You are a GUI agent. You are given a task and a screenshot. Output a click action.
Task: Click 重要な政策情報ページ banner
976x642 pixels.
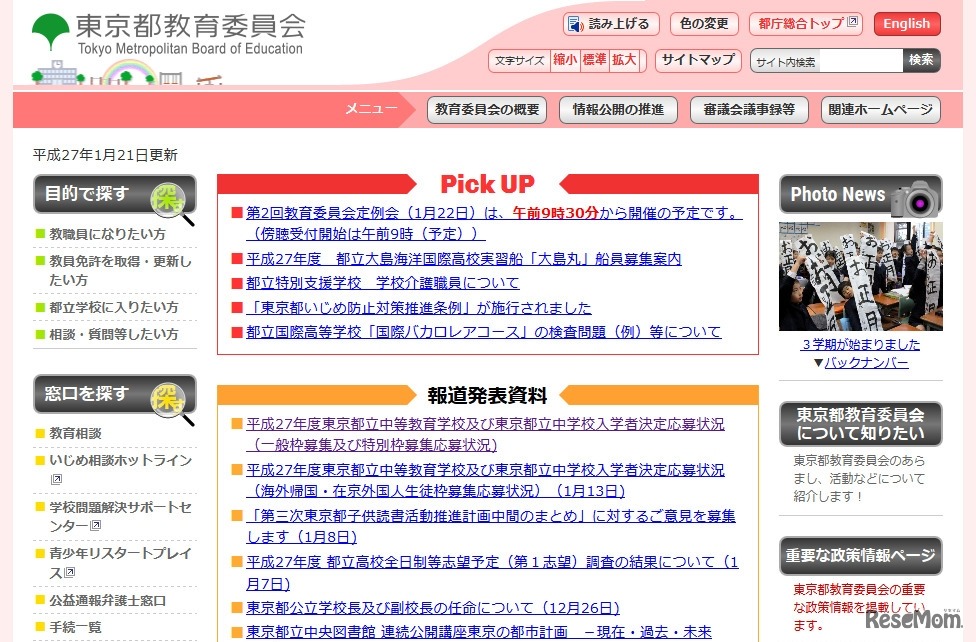point(861,555)
